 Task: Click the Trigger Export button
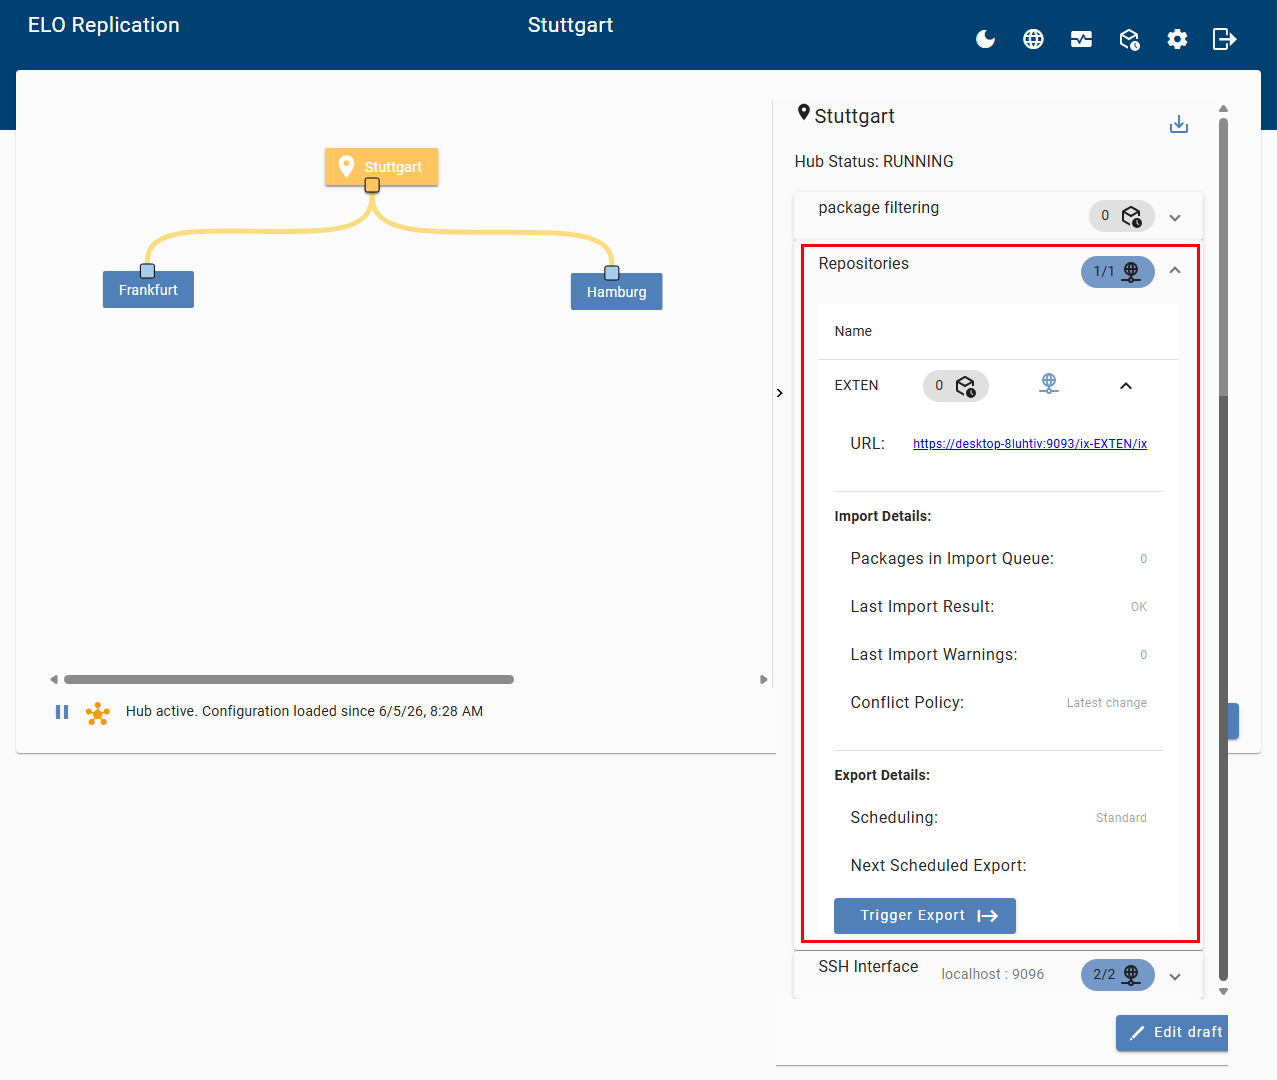click(x=925, y=916)
